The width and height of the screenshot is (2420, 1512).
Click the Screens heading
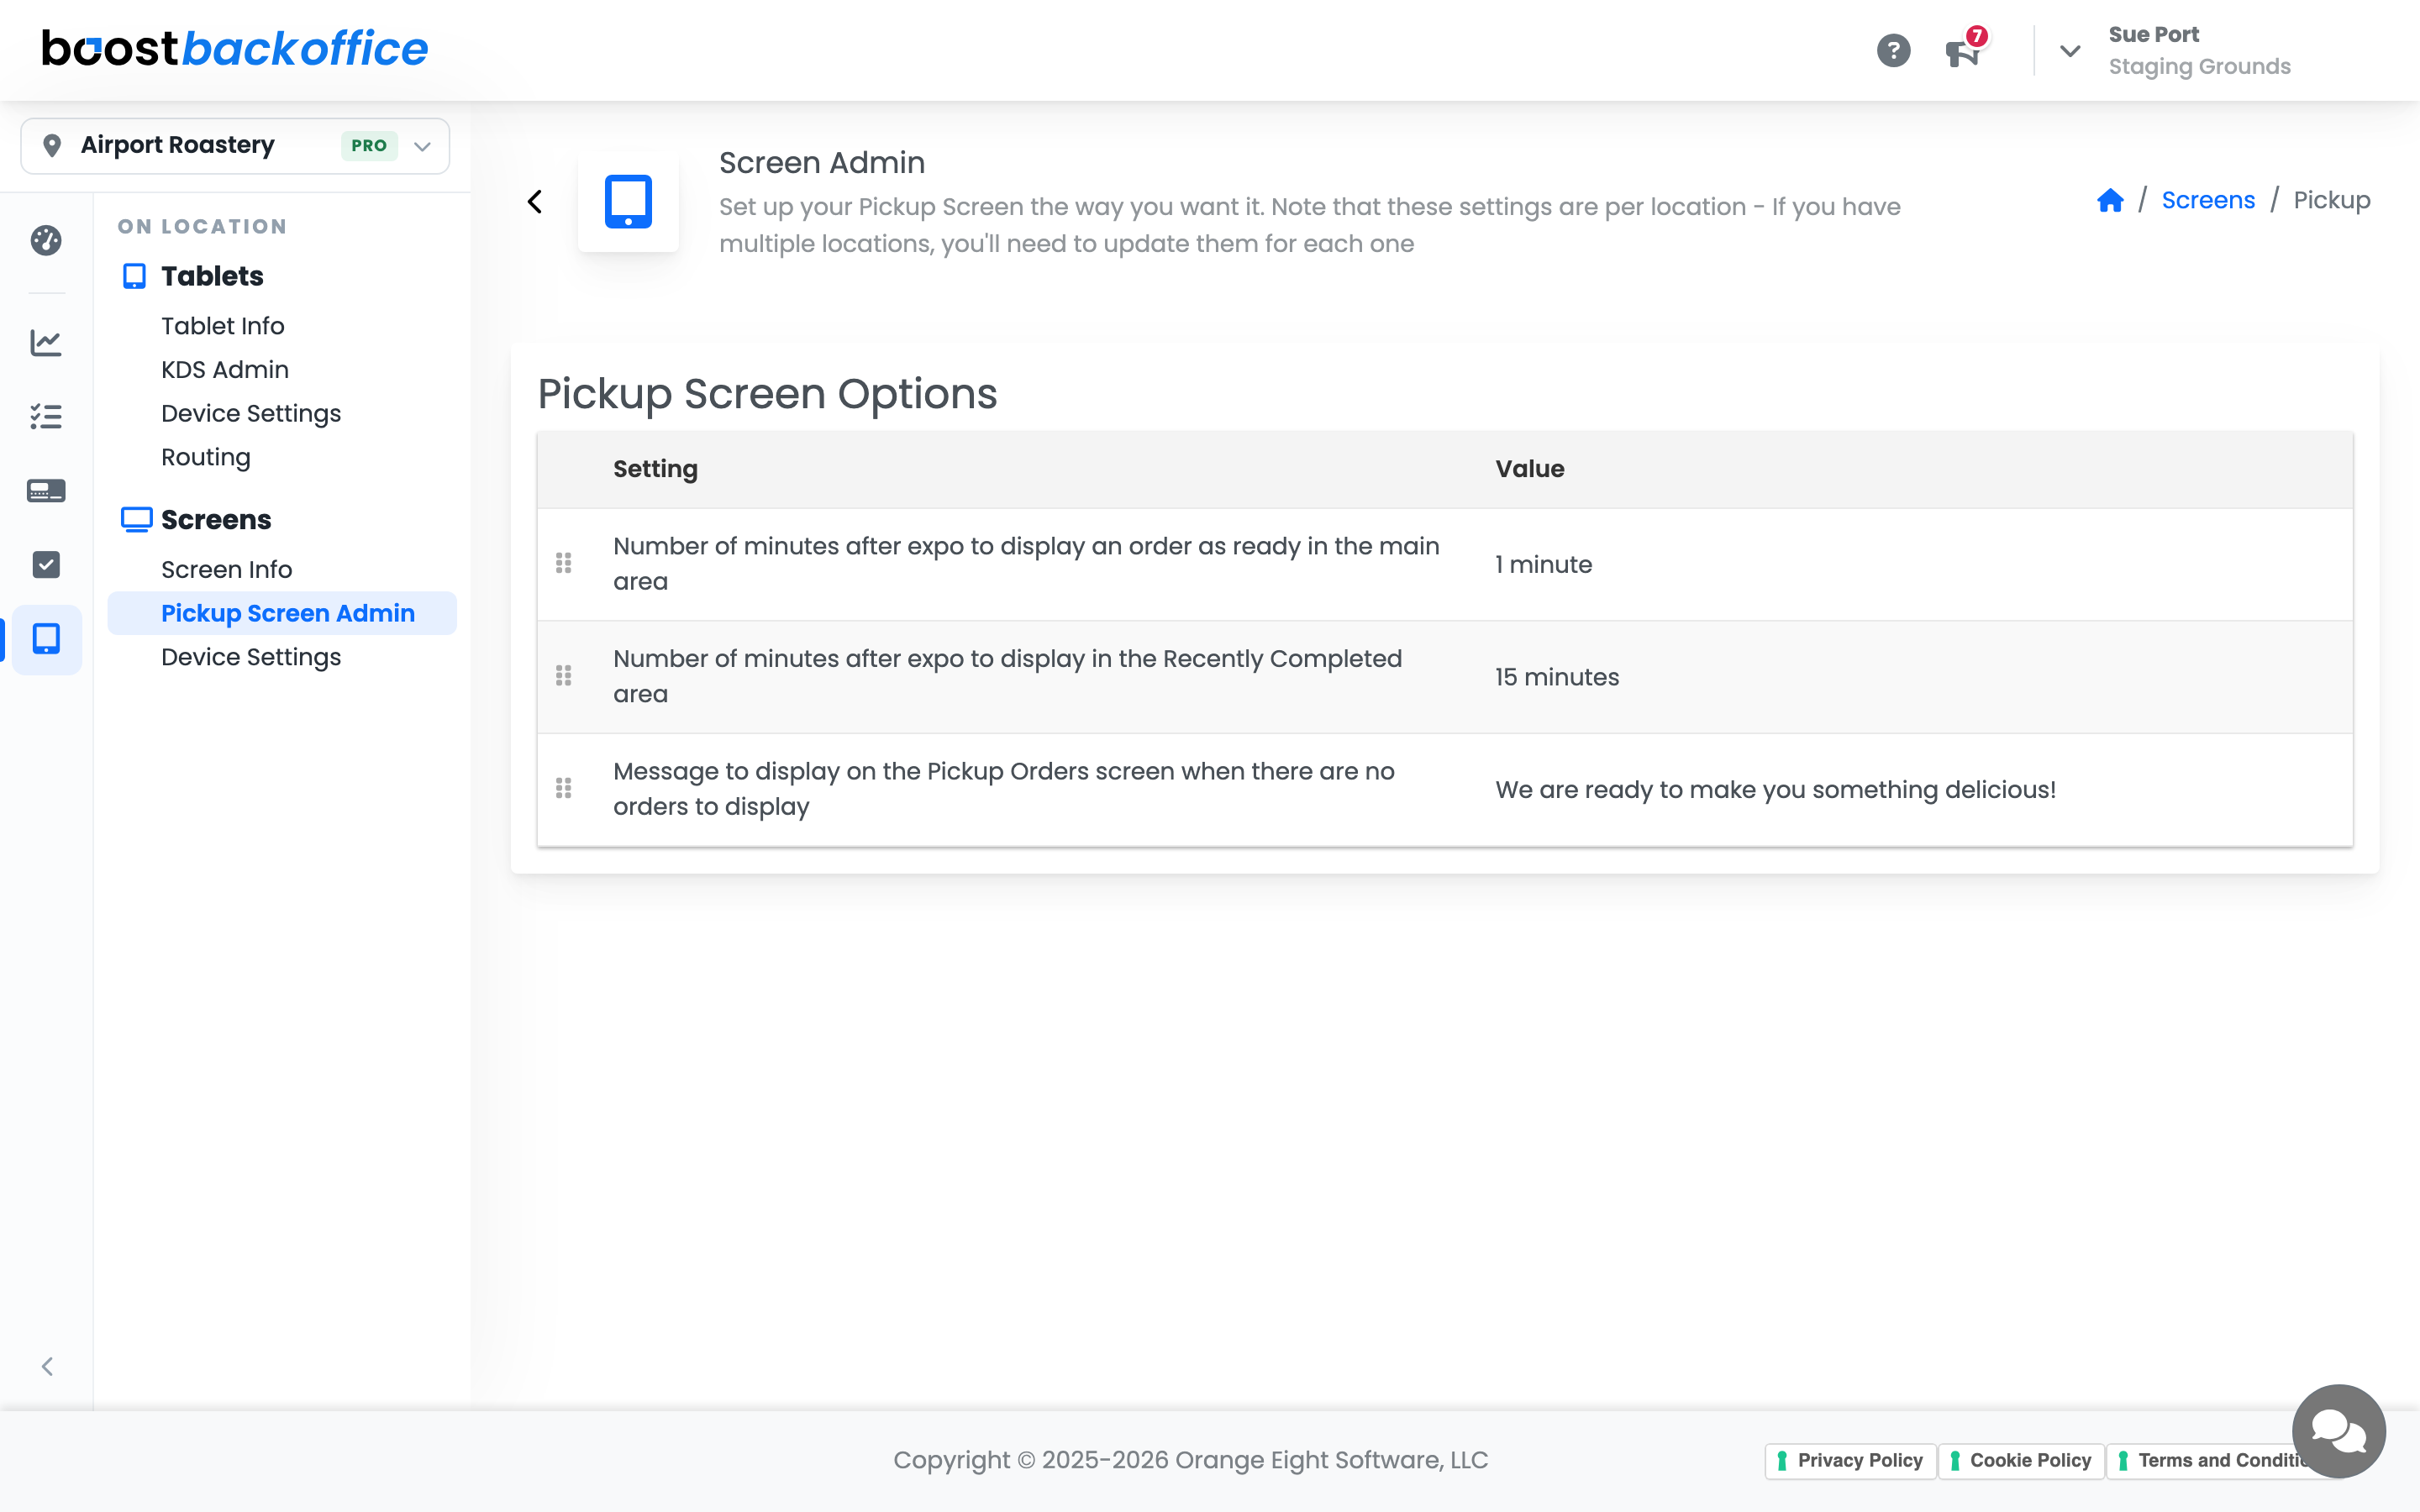[216, 519]
